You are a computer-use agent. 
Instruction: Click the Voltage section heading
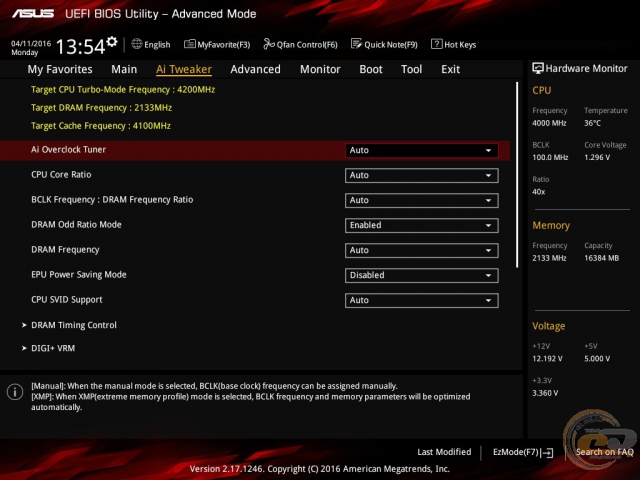click(x=549, y=326)
